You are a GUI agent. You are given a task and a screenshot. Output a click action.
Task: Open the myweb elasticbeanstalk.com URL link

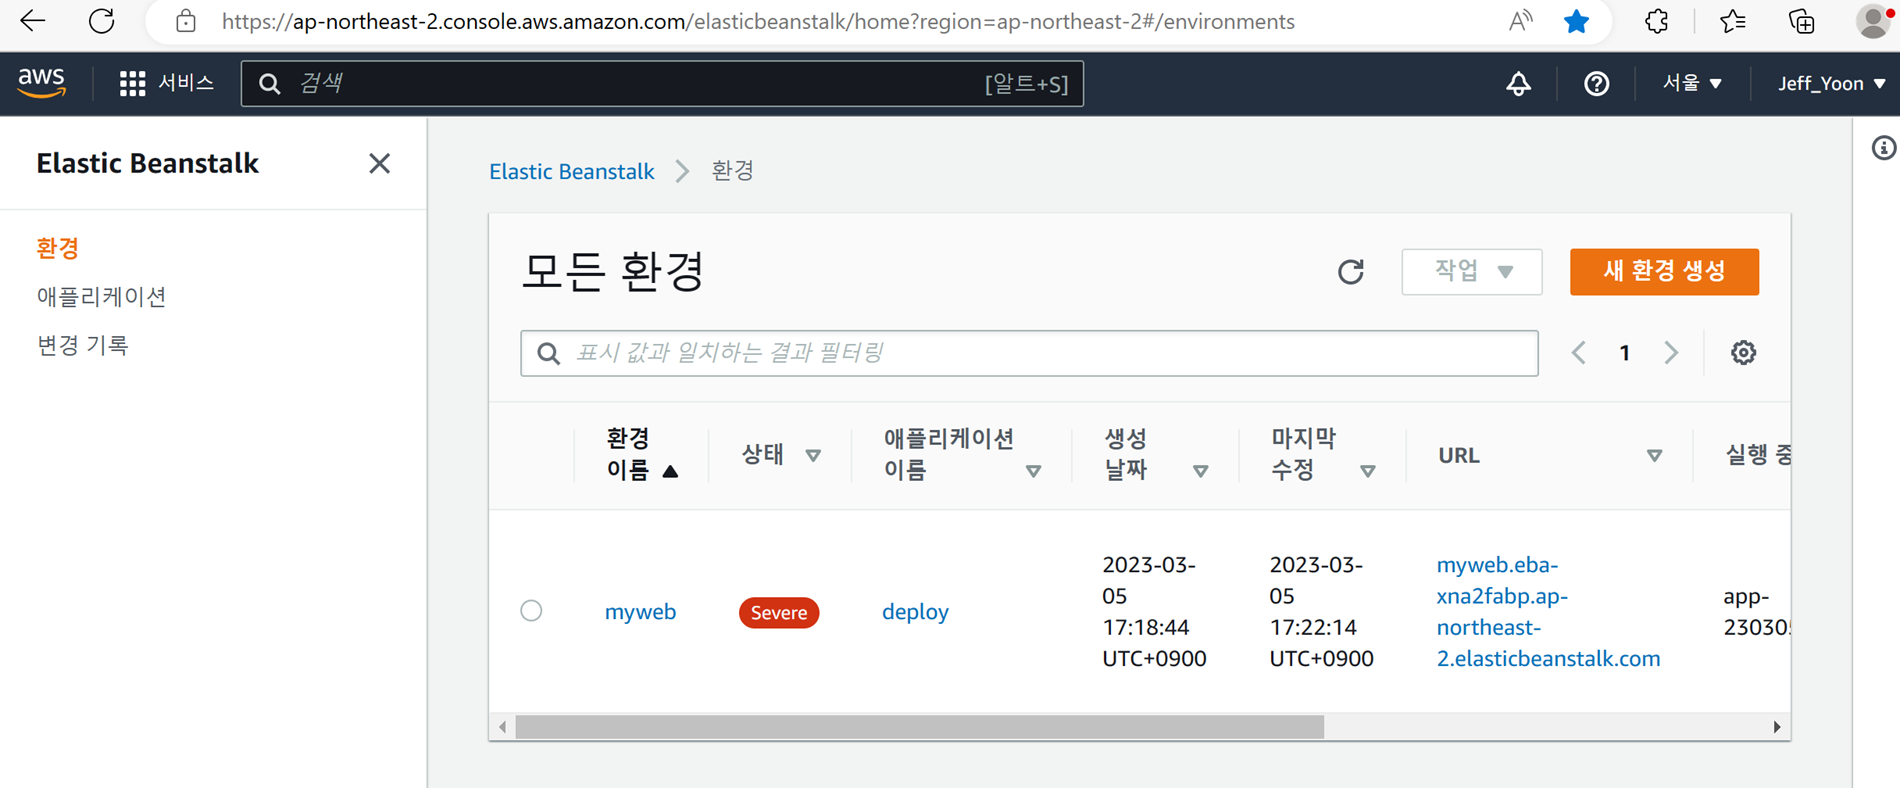coord(1548,611)
